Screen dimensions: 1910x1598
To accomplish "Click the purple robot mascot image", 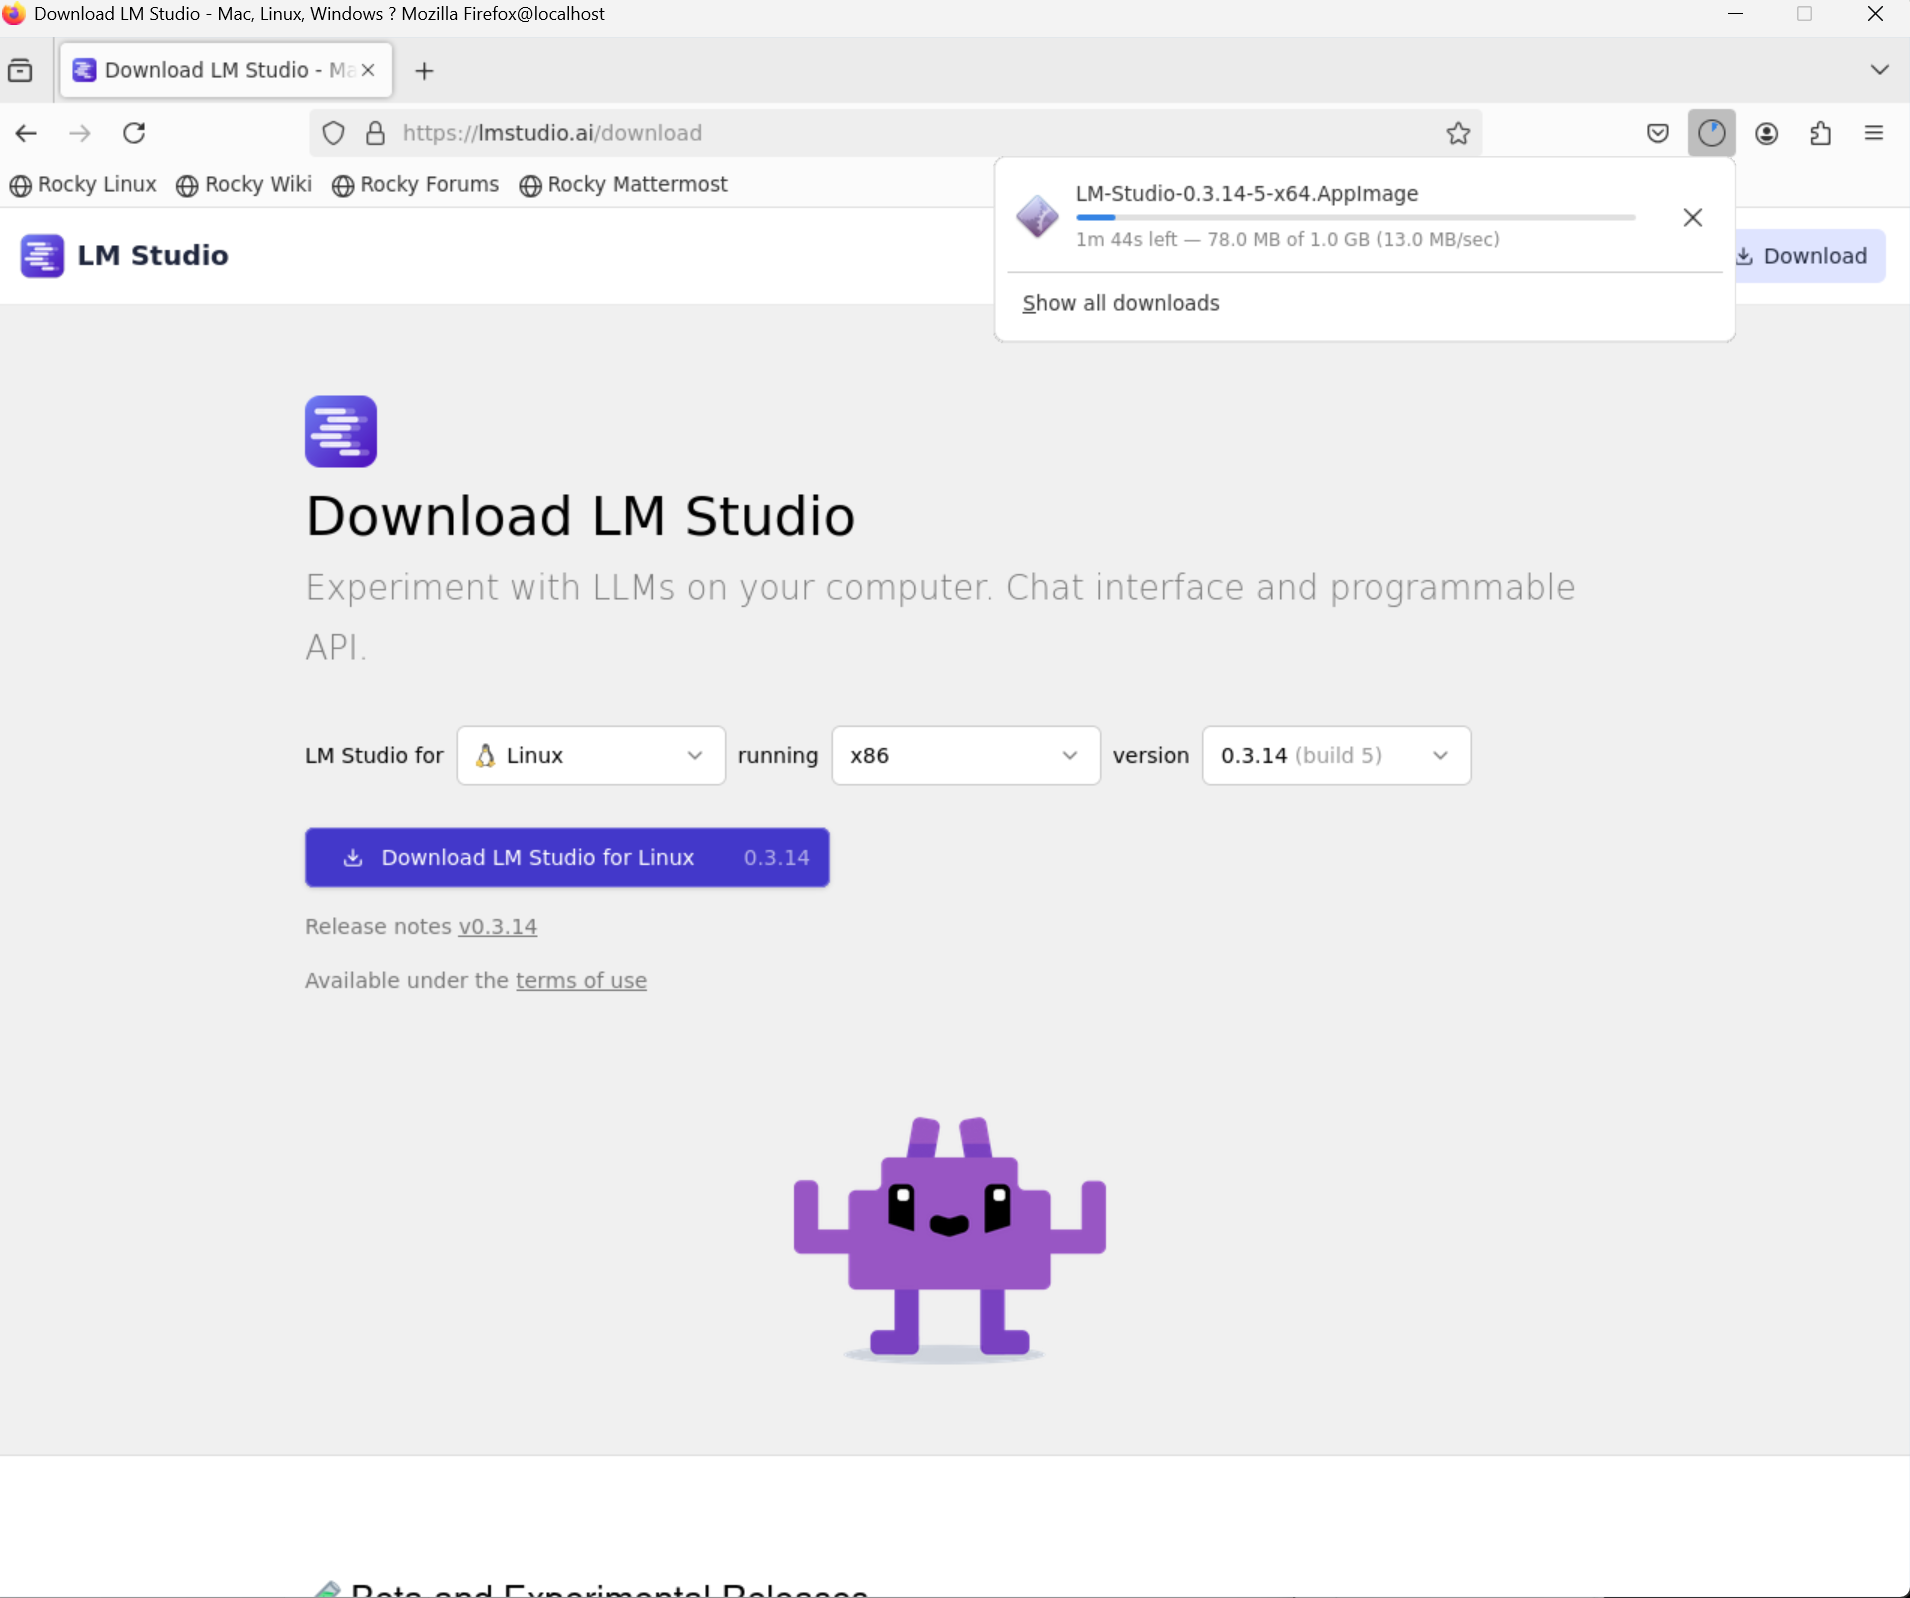I will pos(949,1240).
